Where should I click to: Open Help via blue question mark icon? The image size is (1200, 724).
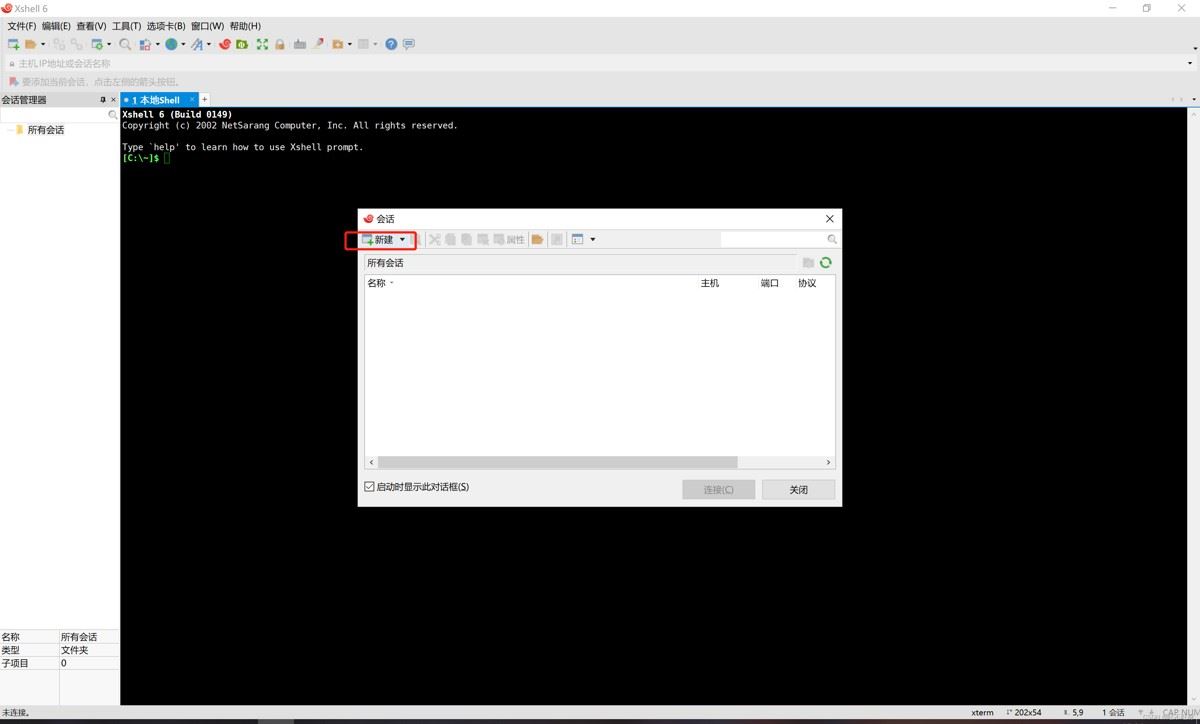(x=391, y=44)
